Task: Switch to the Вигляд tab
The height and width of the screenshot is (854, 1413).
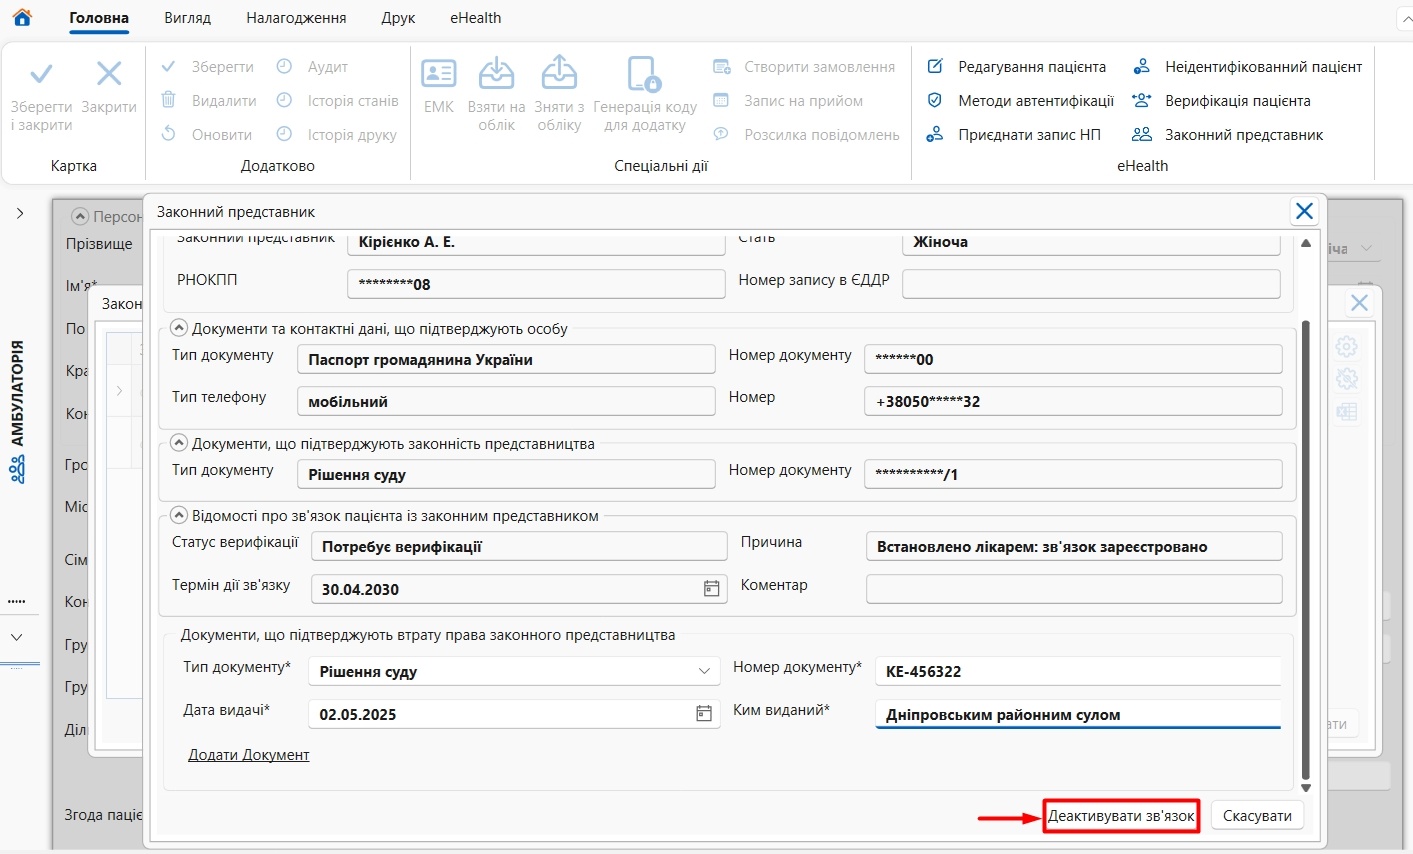Action: pos(187,18)
